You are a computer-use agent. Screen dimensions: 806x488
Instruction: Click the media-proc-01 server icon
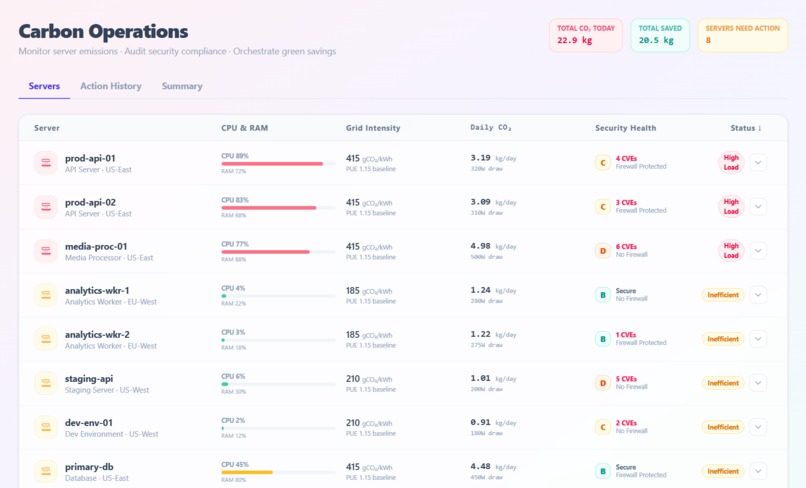[46, 251]
